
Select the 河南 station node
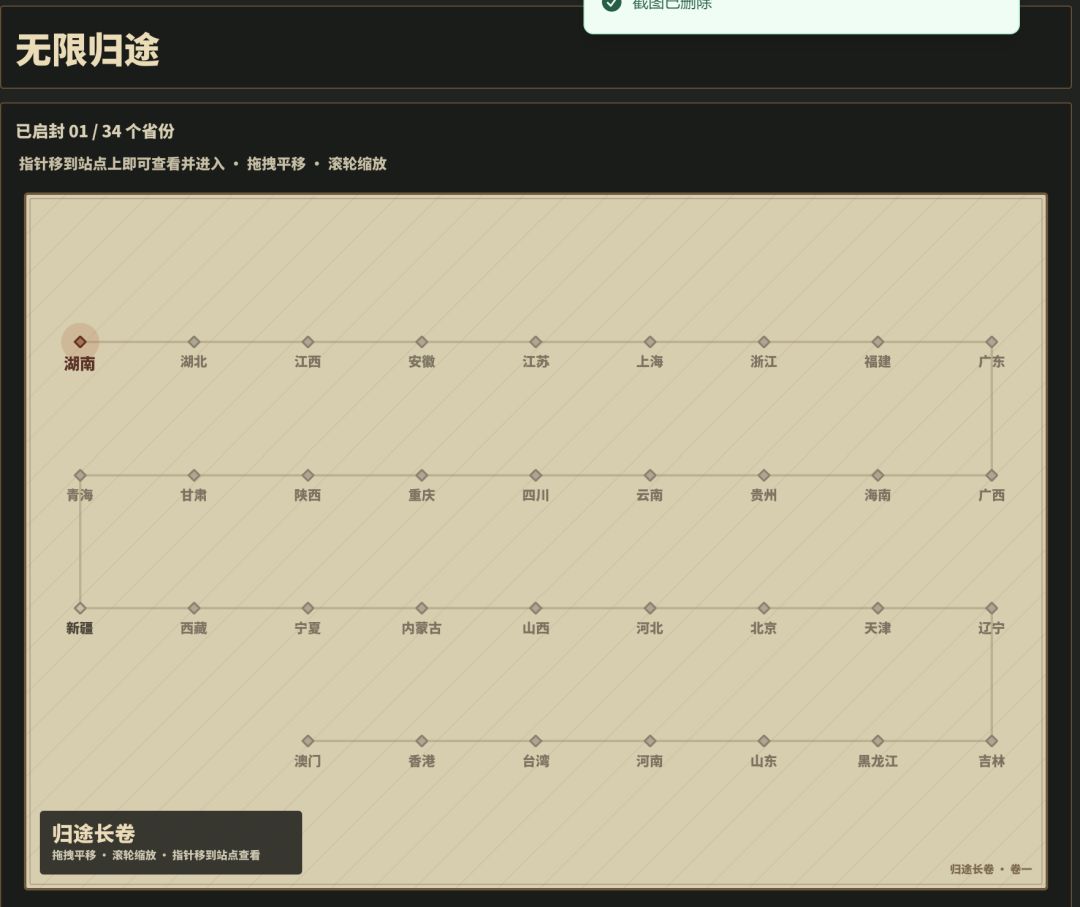pos(650,741)
